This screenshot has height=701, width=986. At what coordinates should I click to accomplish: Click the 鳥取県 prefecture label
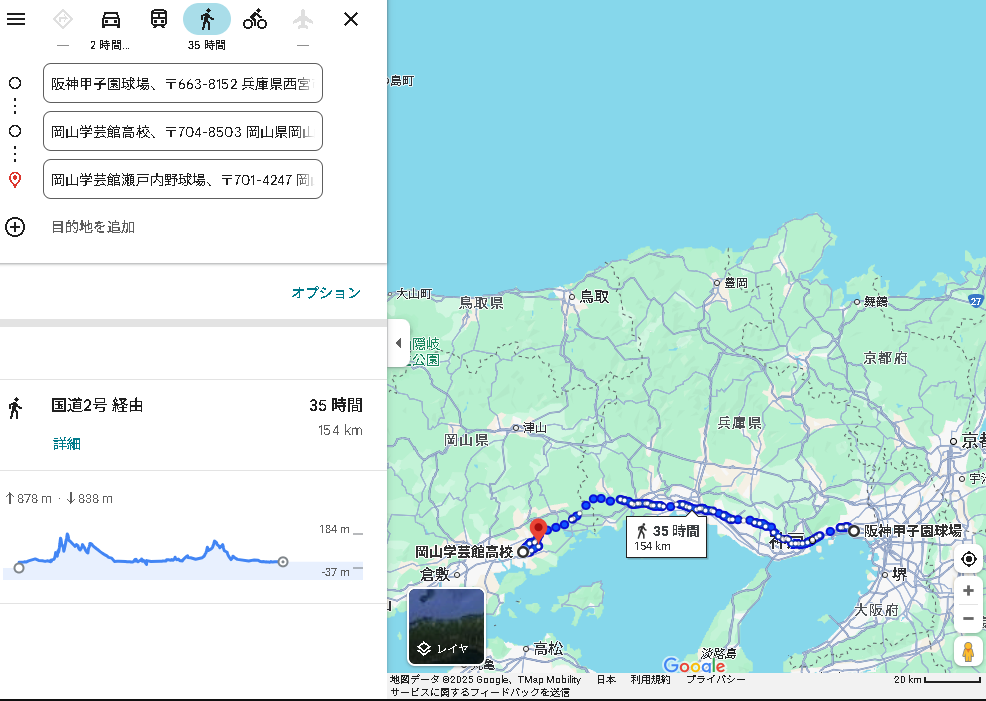tap(481, 303)
